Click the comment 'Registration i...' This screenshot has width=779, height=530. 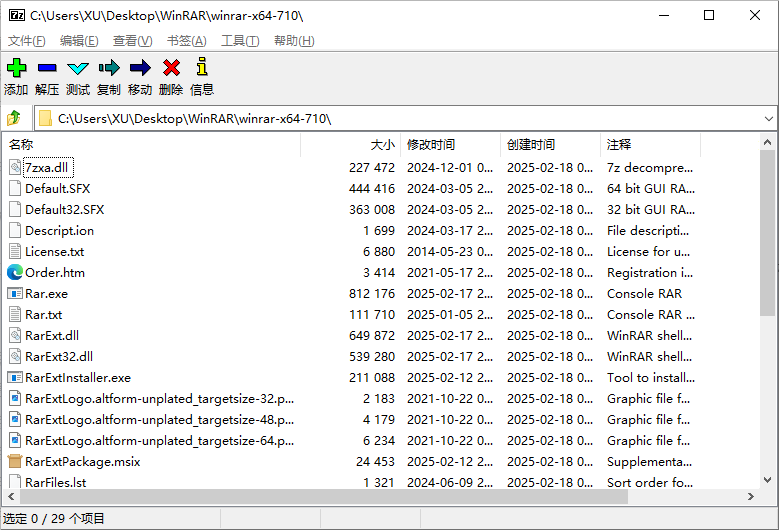650,273
